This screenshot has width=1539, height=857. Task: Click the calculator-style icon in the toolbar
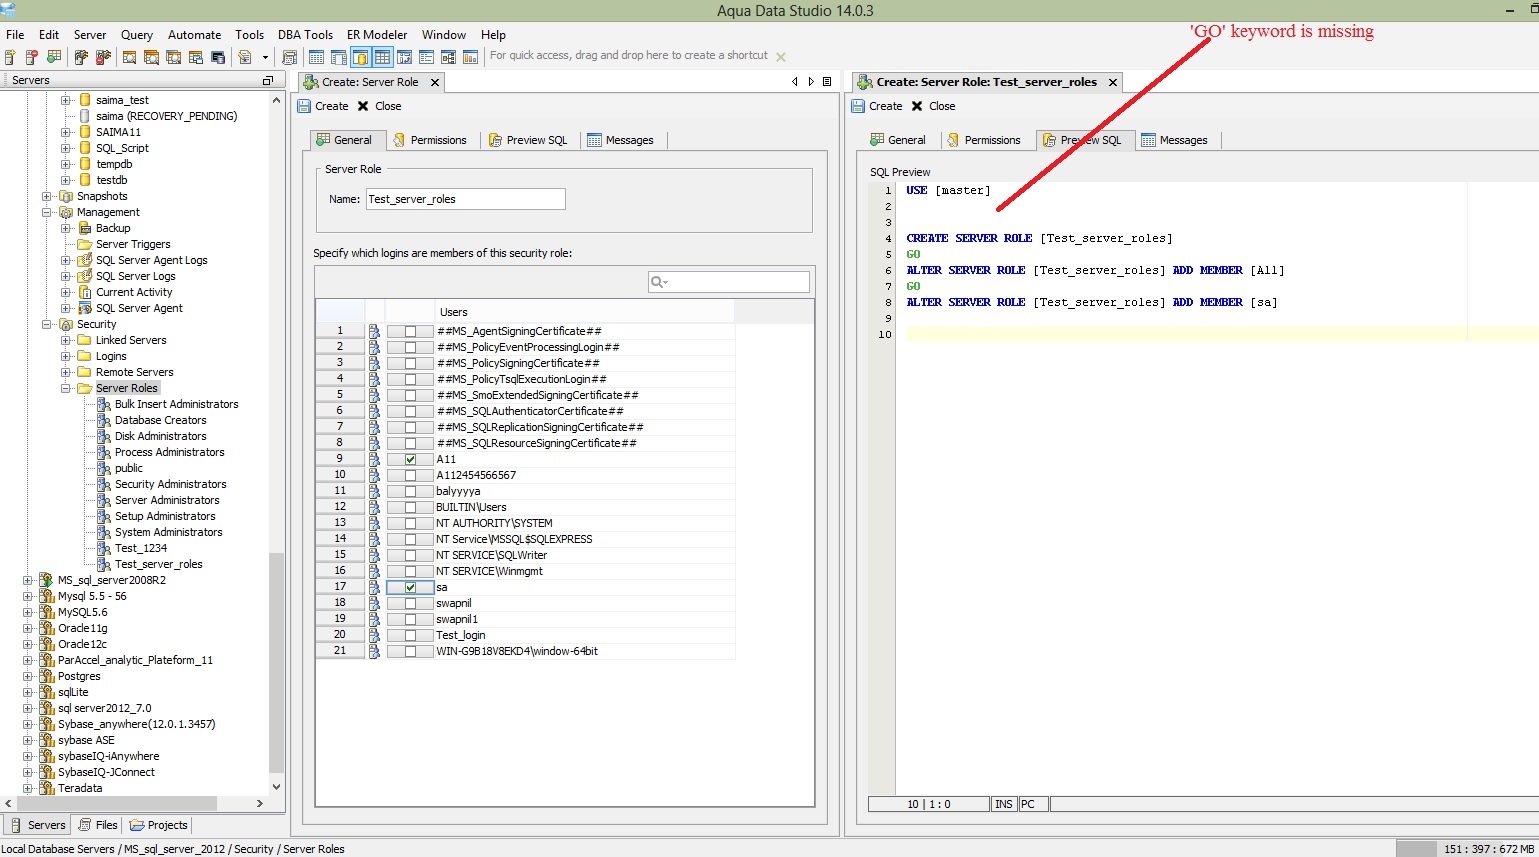click(290, 57)
